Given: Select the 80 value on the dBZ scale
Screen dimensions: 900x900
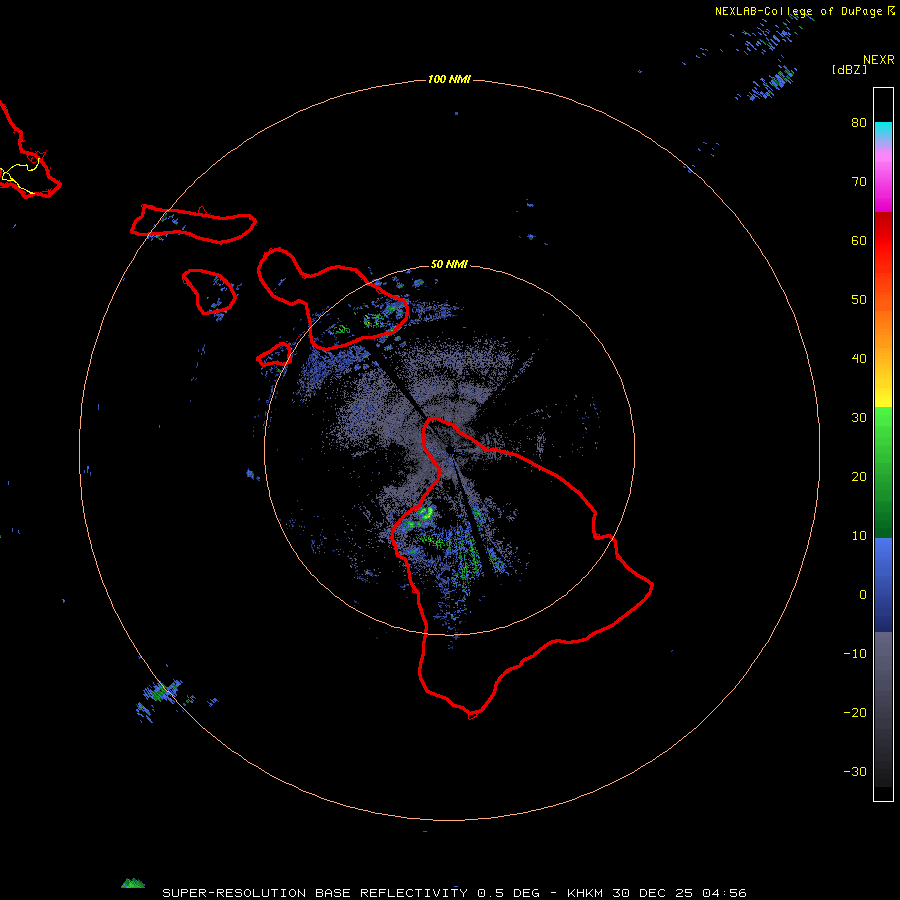Looking at the screenshot, I should coord(859,123).
